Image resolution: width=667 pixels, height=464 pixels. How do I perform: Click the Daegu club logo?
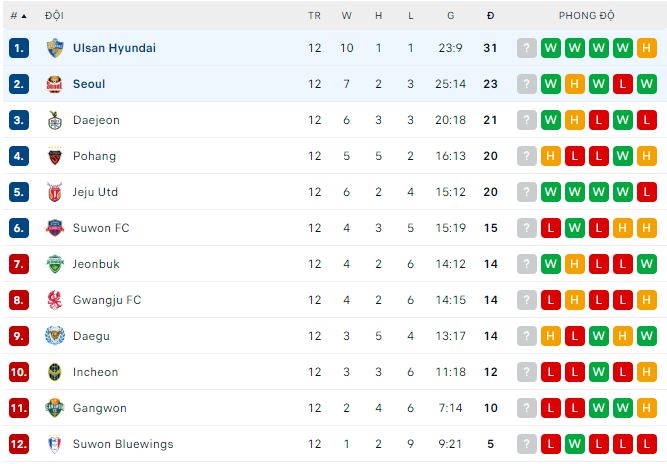tap(54, 336)
